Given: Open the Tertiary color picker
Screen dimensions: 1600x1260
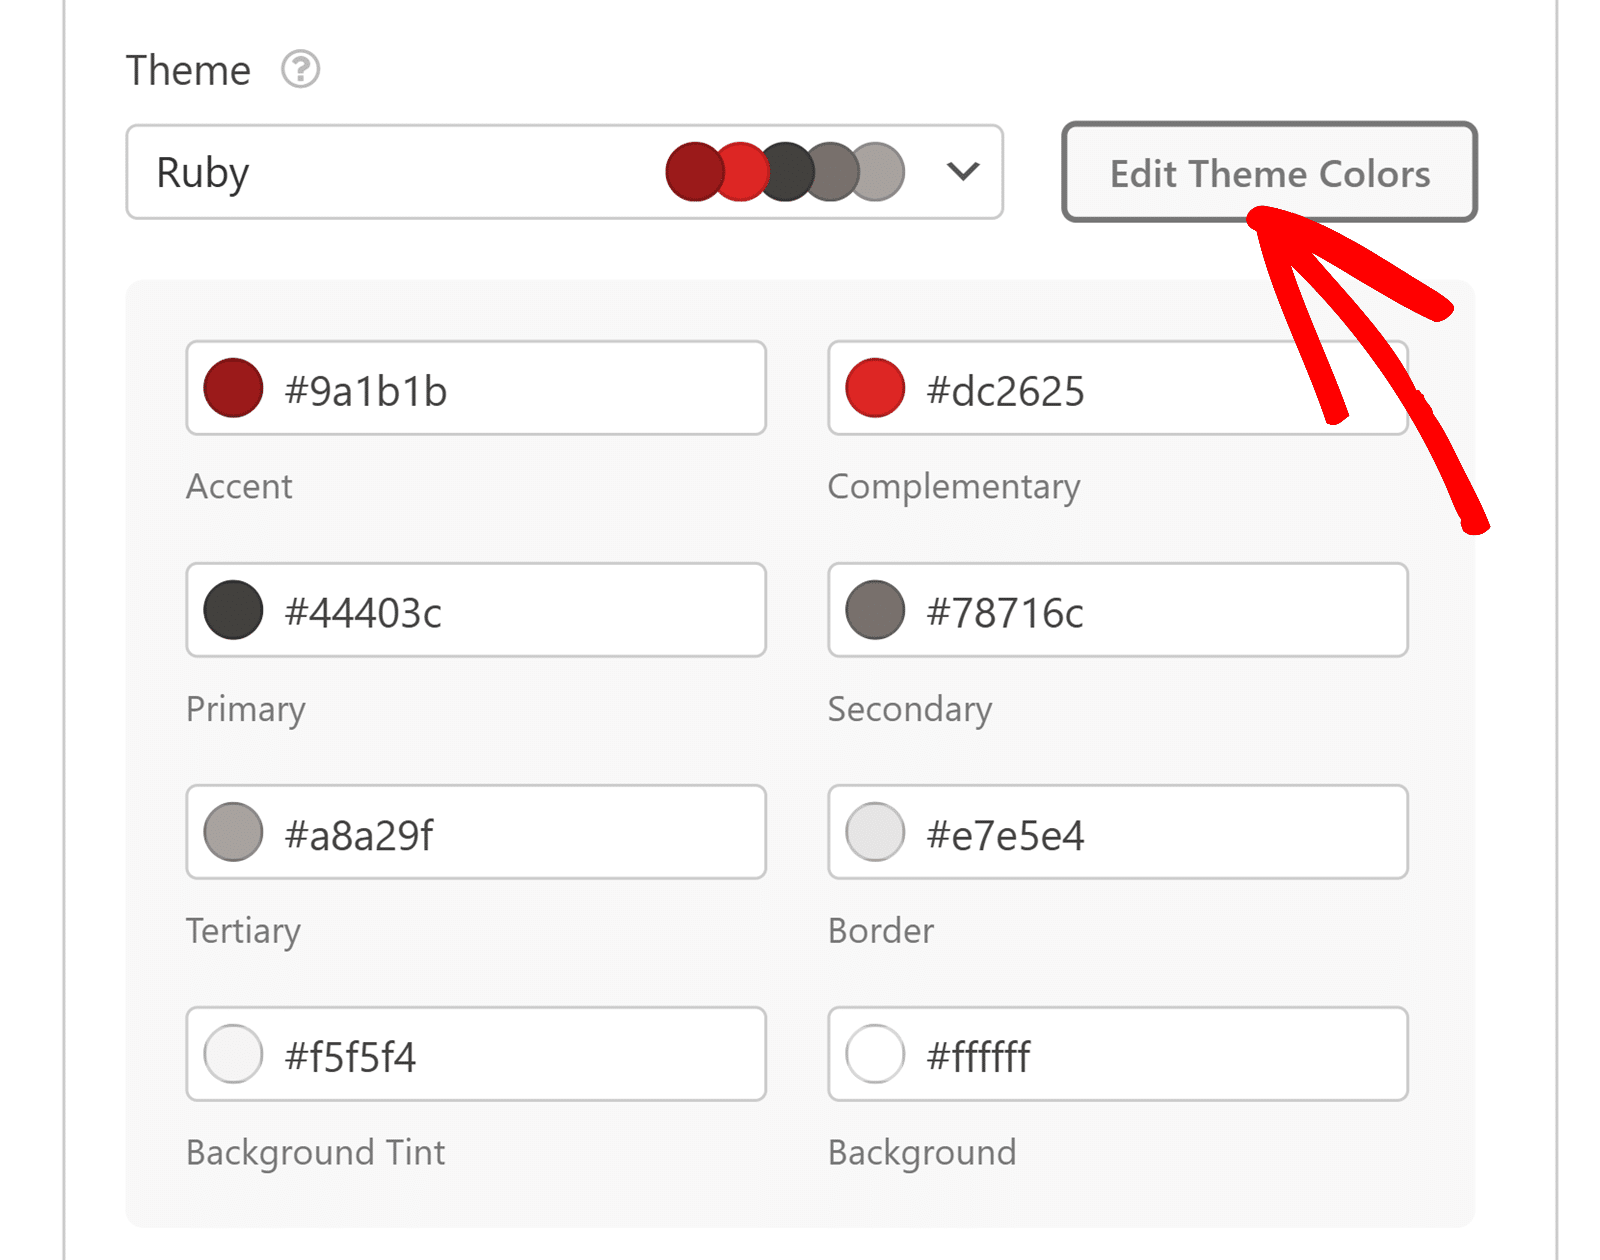Looking at the screenshot, I should [232, 831].
